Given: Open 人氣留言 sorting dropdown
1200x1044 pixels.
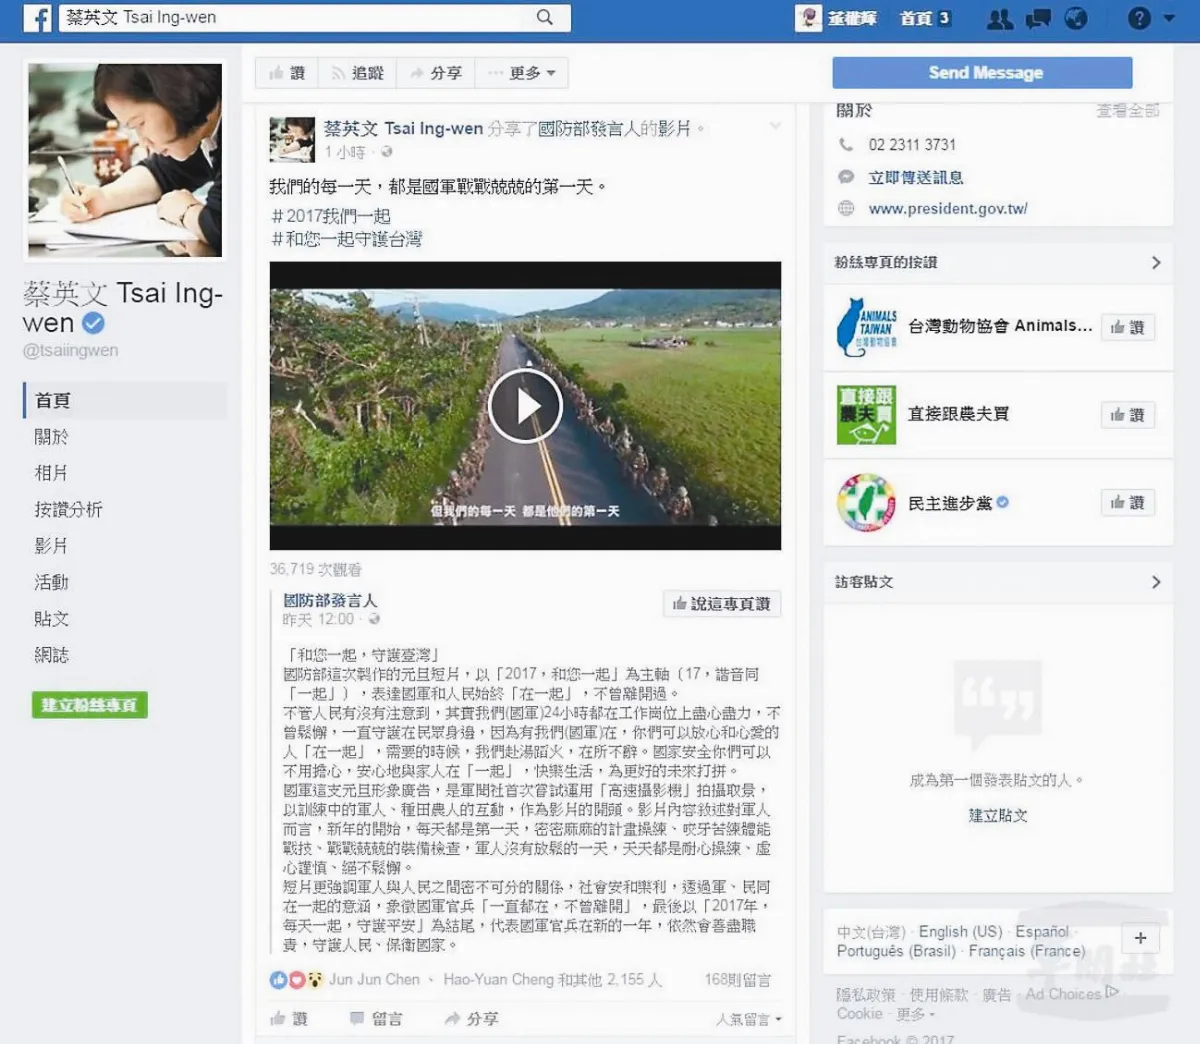Looking at the screenshot, I should 748,1020.
